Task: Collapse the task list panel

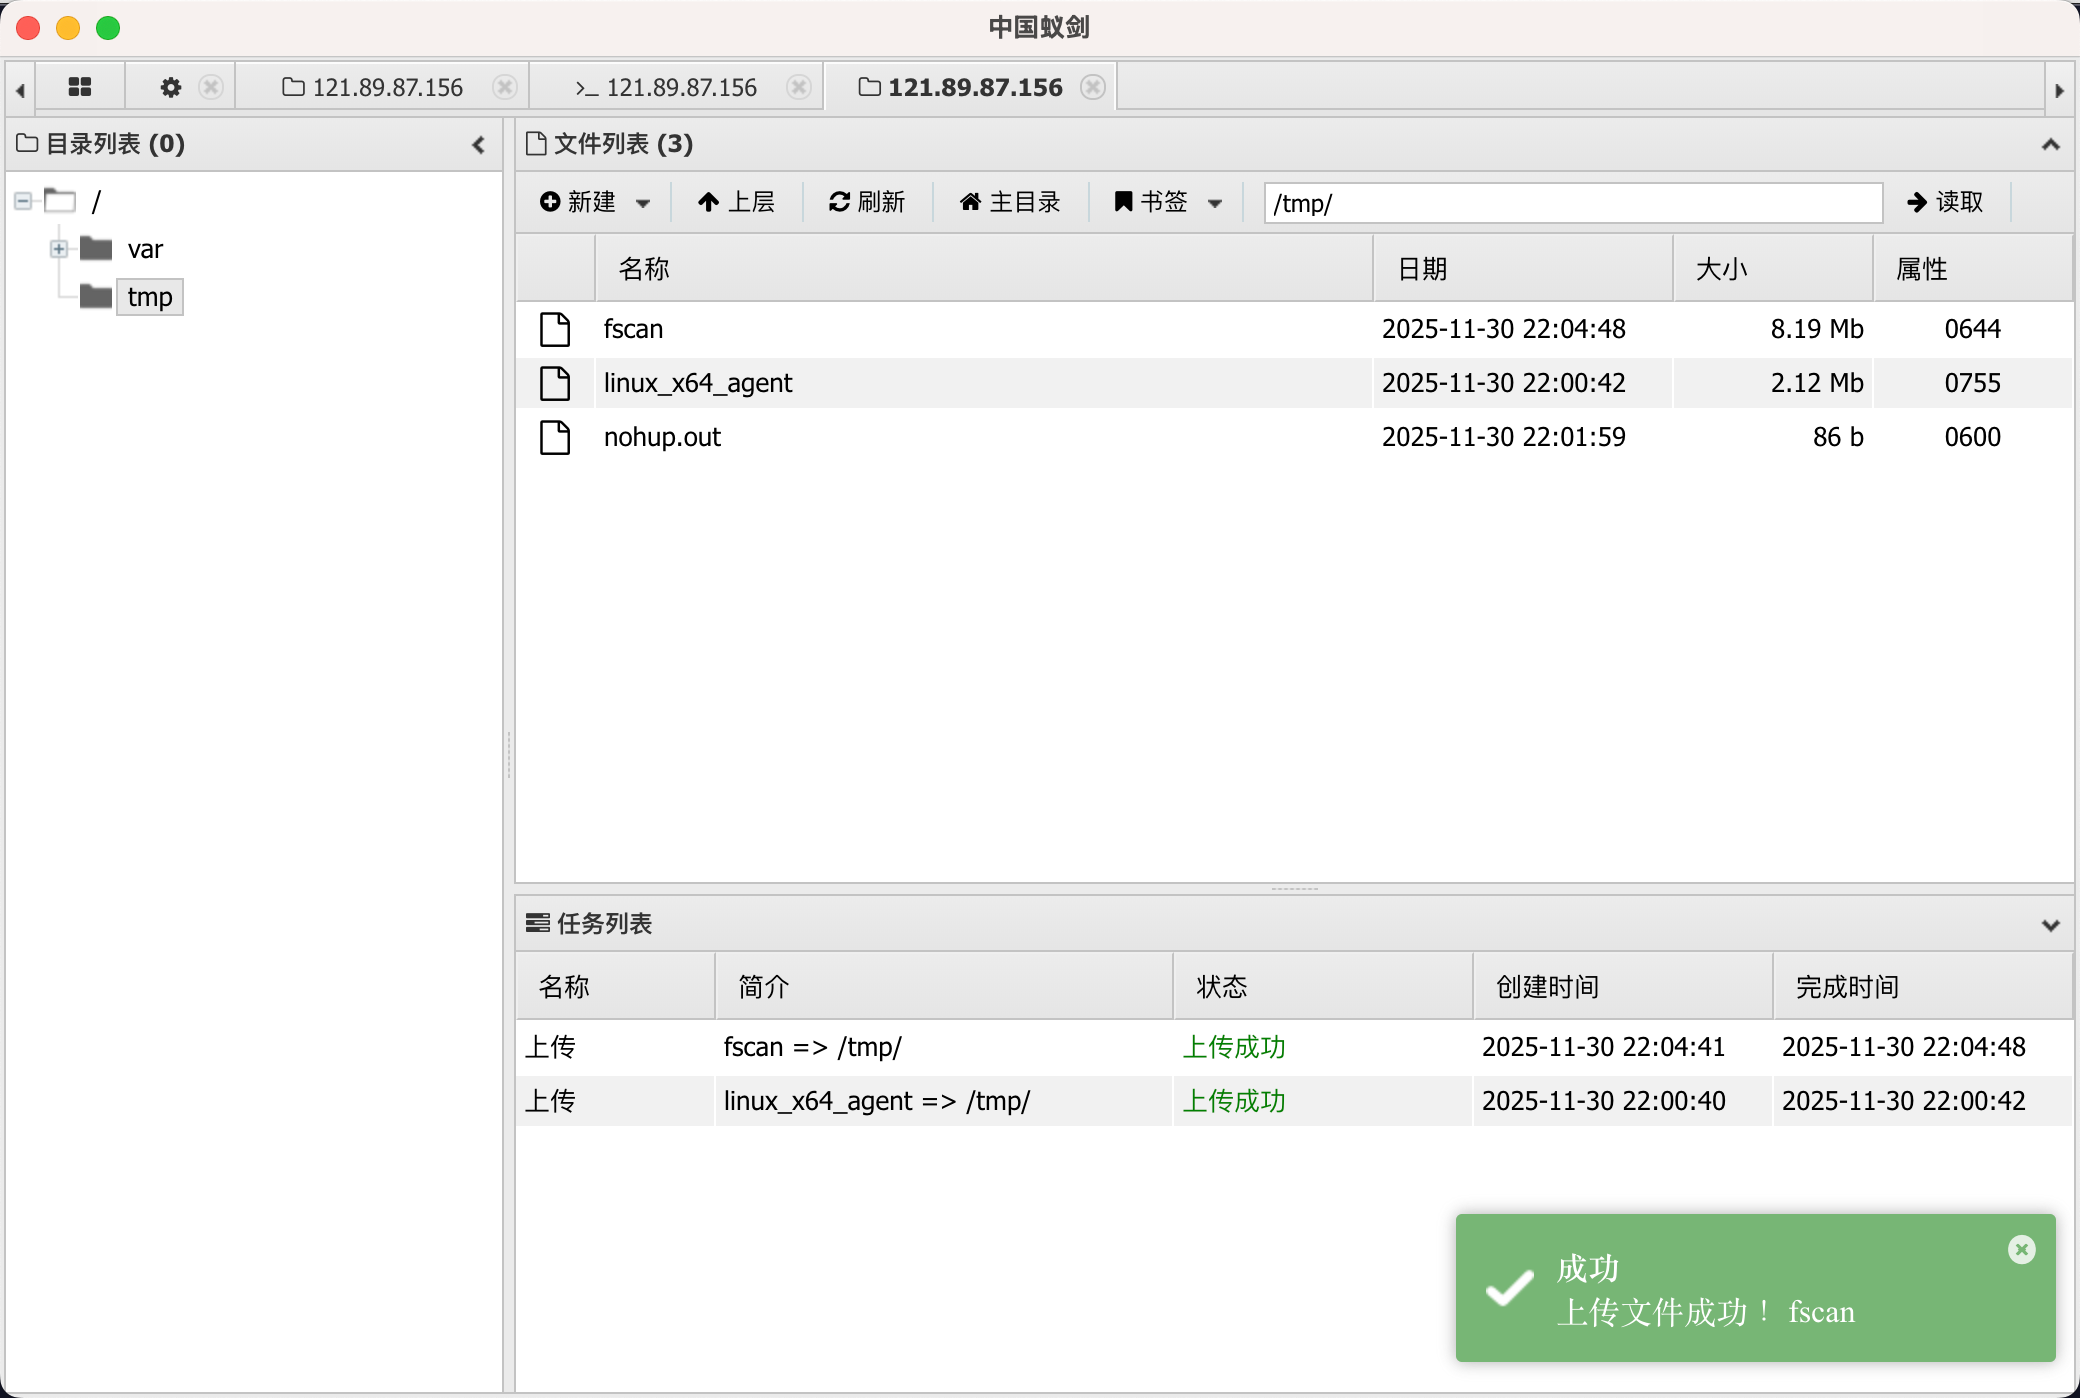Action: click(2050, 925)
